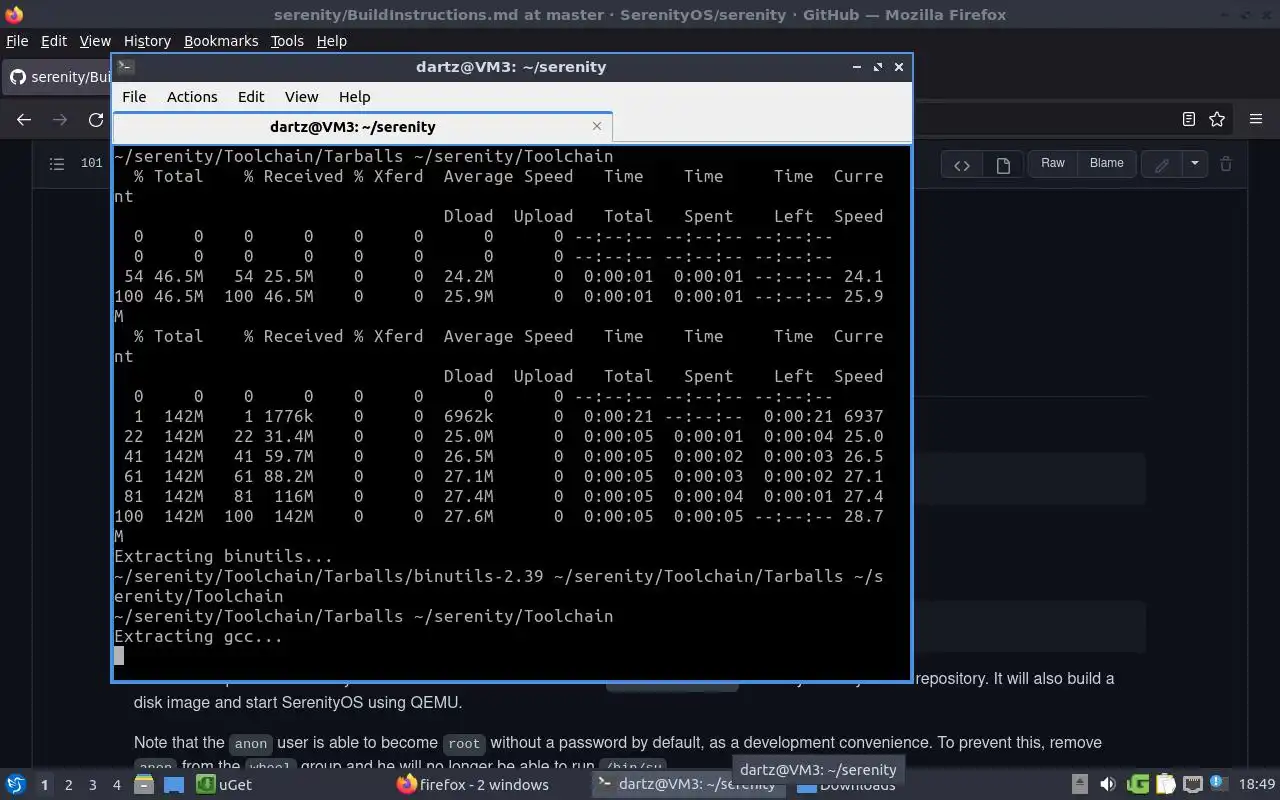Switch to workspace 3
The height and width of the screenshot is (800, 1280).
click(x=93, y=785)
